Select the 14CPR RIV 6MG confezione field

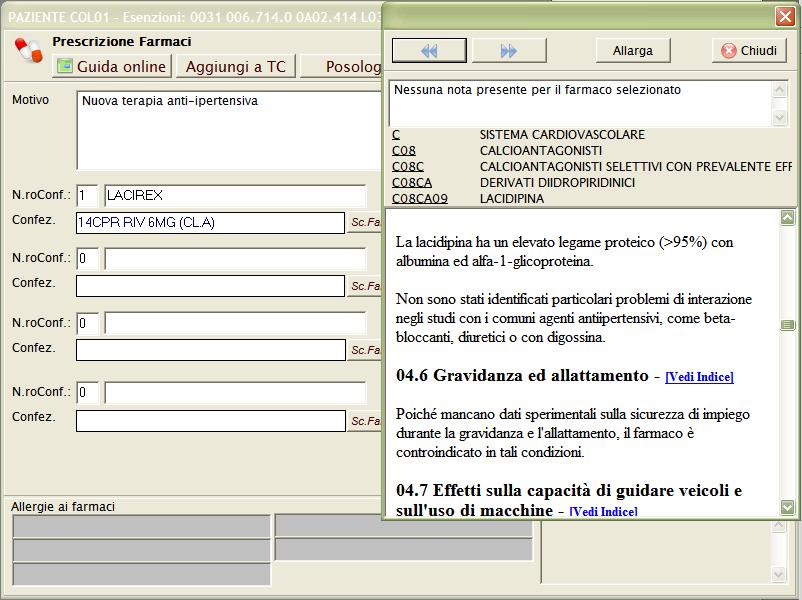(x=210, y=222)
